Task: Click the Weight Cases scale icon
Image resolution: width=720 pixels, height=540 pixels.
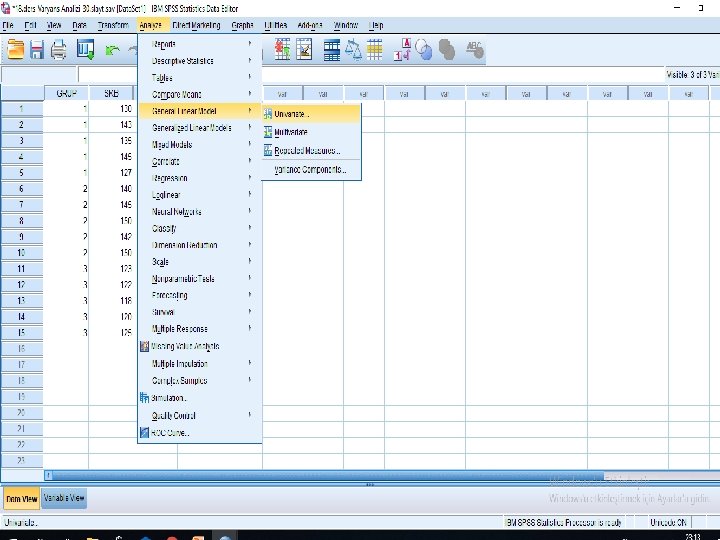Action: click(353, 50)
